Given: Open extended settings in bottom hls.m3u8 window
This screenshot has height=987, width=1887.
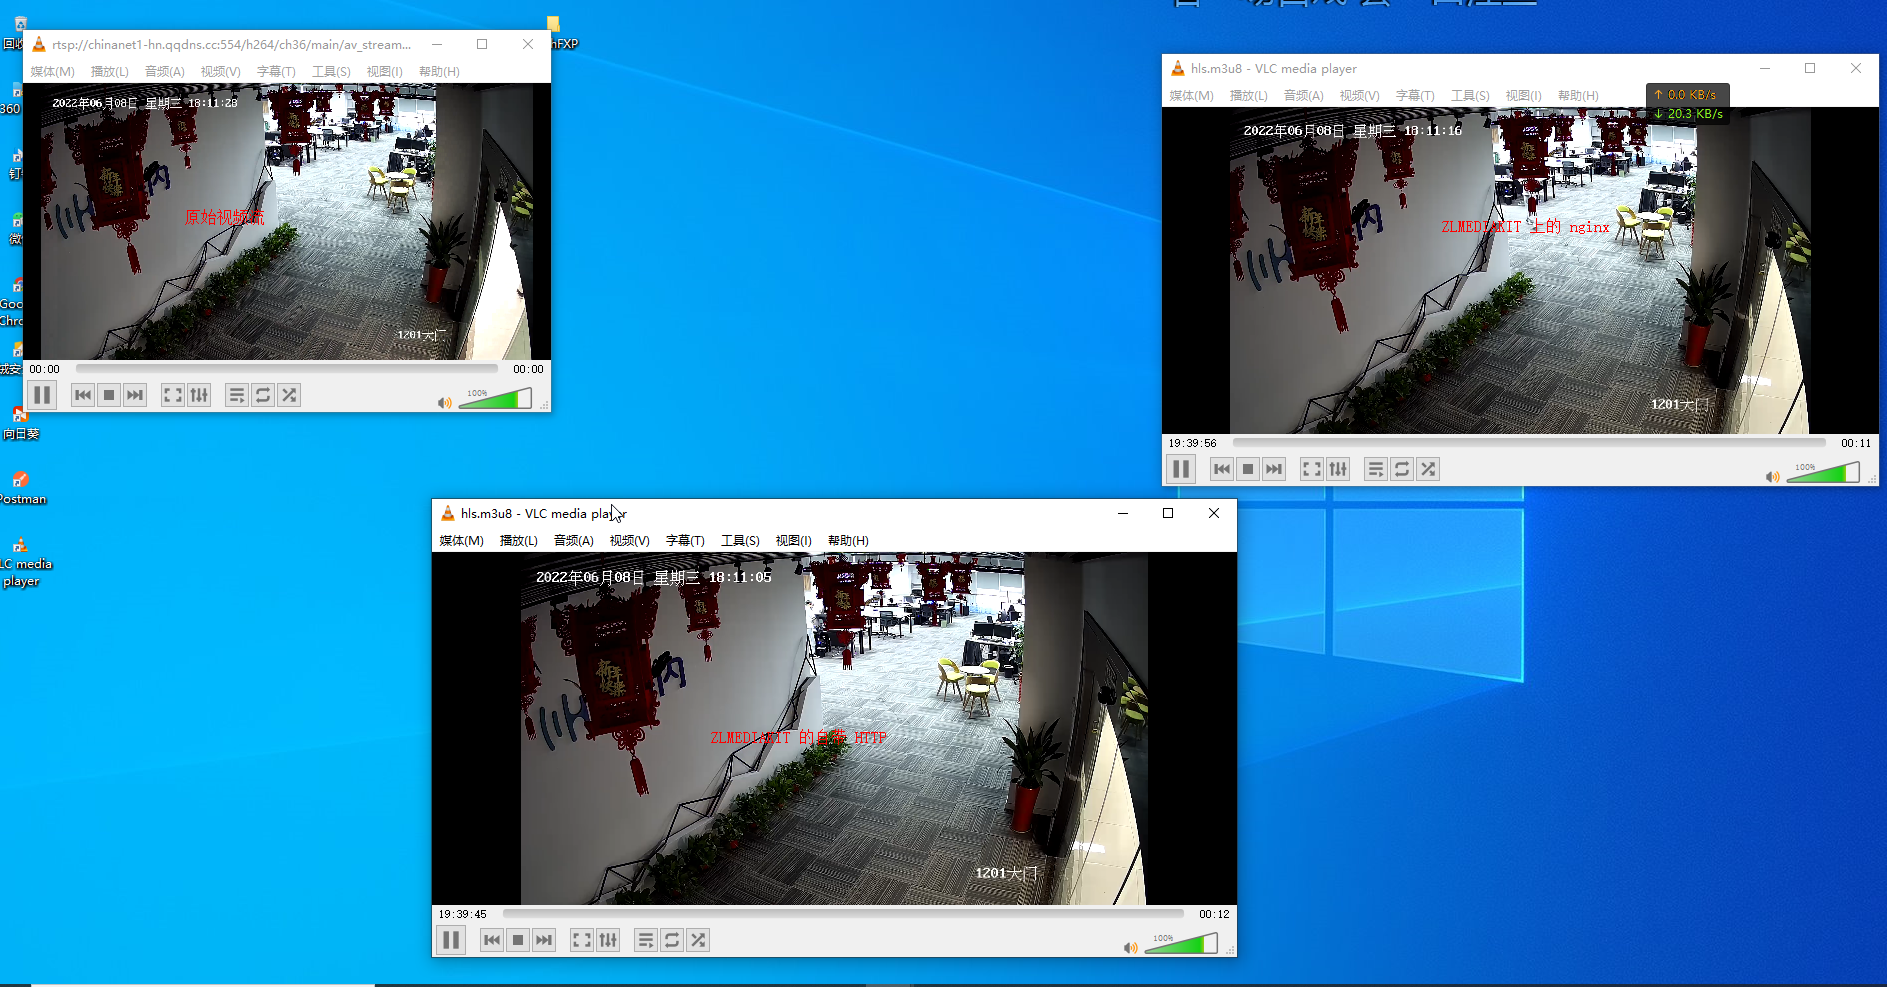Looking at the screenshot, I should click(x=608, y=940).
